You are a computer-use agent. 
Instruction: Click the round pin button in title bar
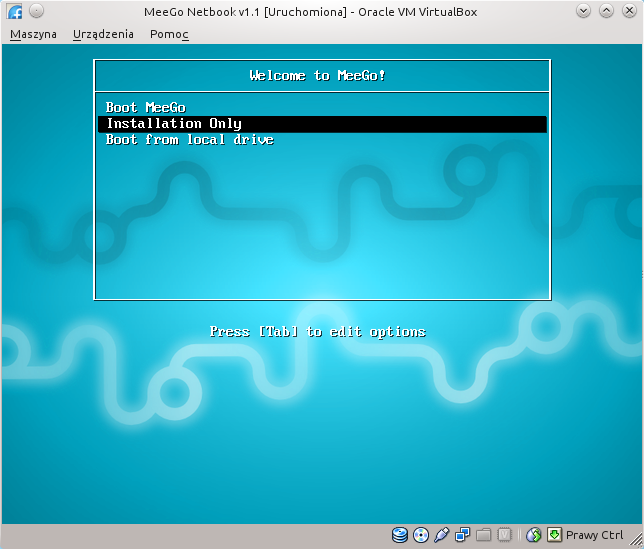coord(37,11)
